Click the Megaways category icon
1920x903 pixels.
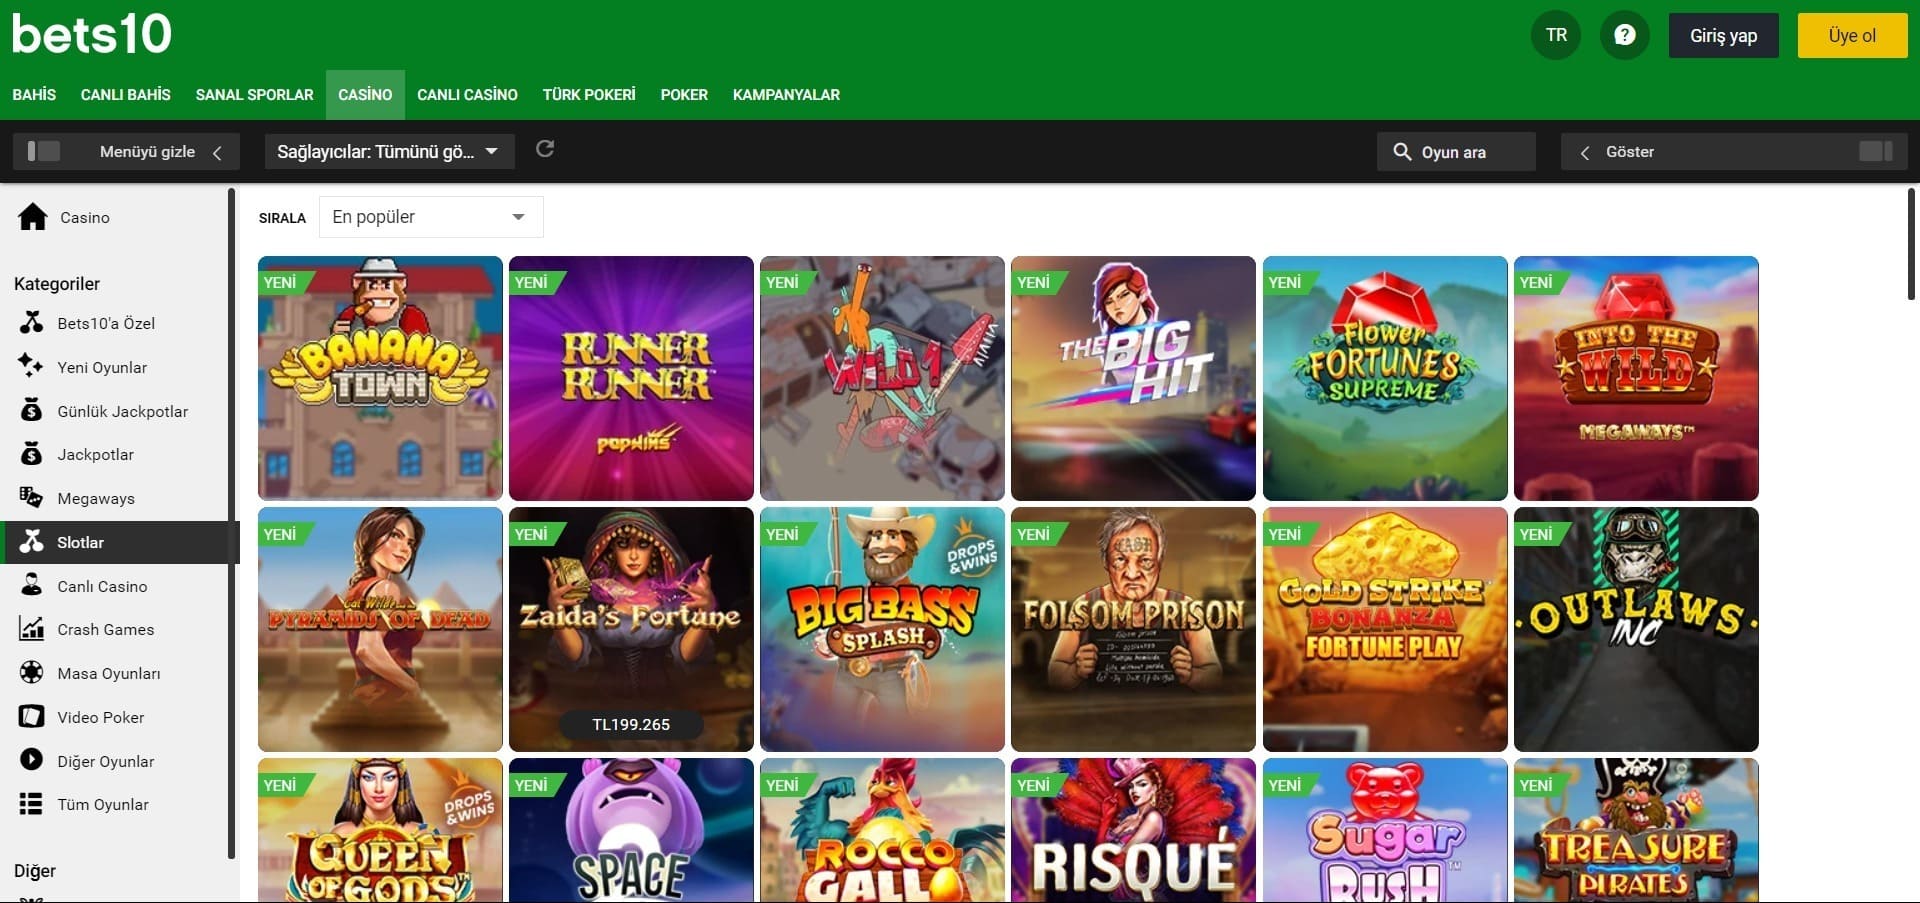point(32,498)
